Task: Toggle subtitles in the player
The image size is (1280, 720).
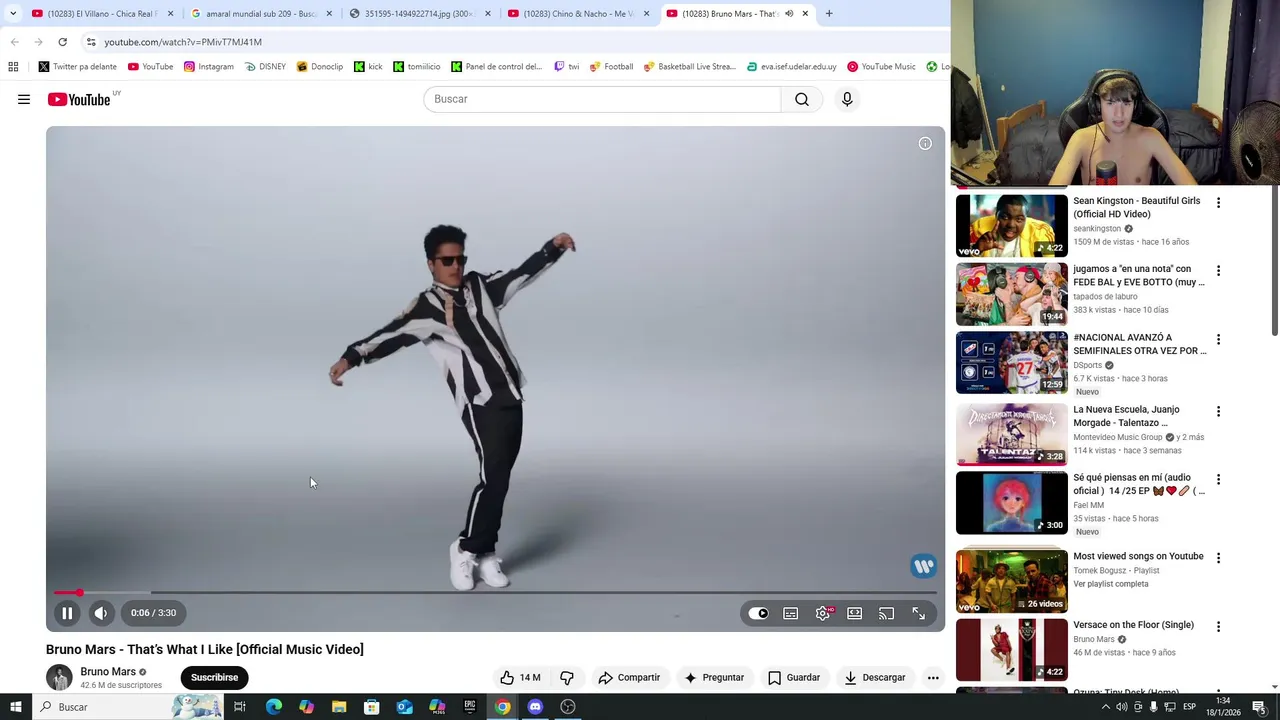Action: coord(791,613)
